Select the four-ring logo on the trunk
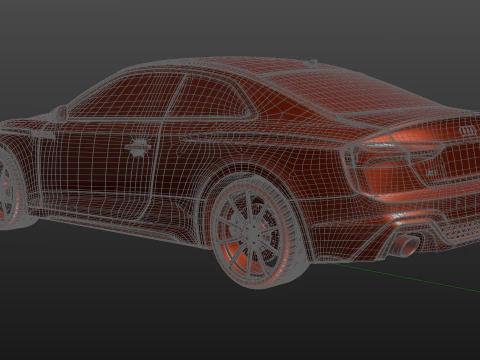The height and width of the screenshot is (360, 480). (468, 131)
